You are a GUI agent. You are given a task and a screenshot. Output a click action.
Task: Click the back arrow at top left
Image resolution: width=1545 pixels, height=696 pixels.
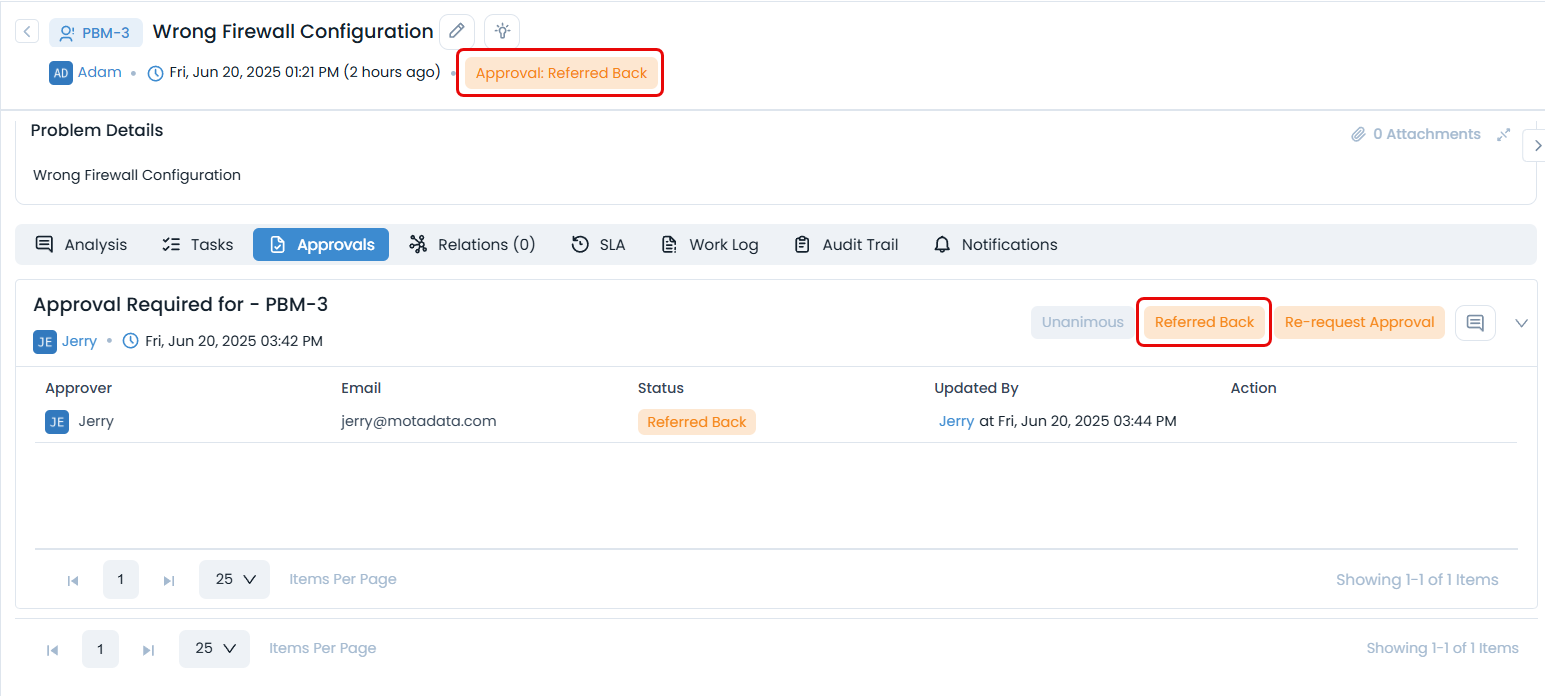click(x=26, y=31)
